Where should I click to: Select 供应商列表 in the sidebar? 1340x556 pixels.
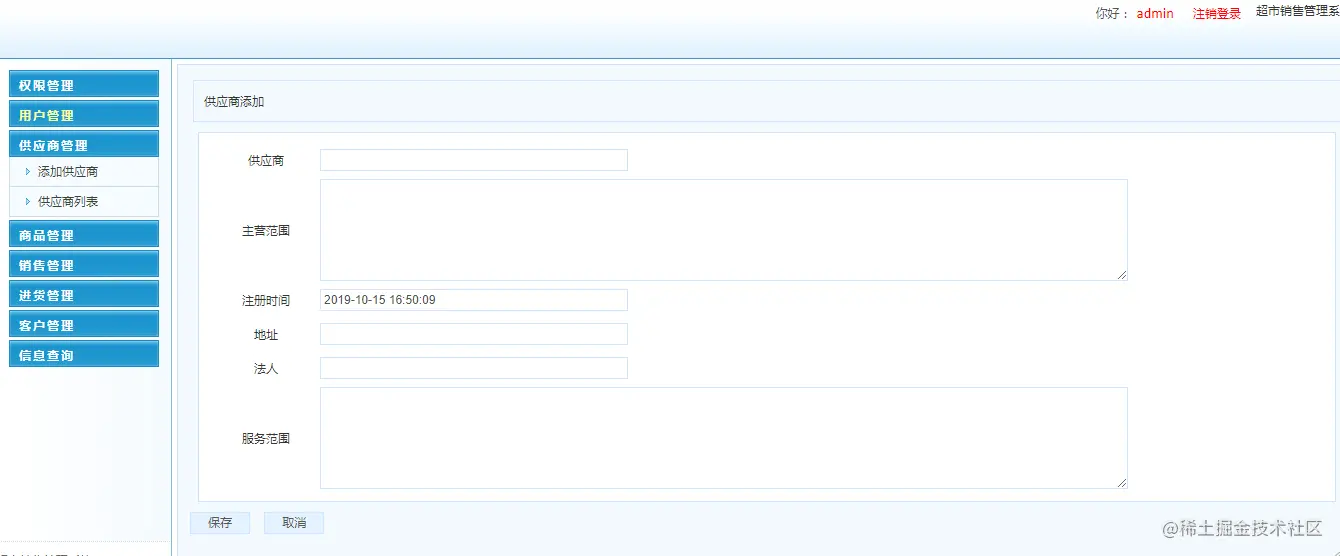[68, 202]
